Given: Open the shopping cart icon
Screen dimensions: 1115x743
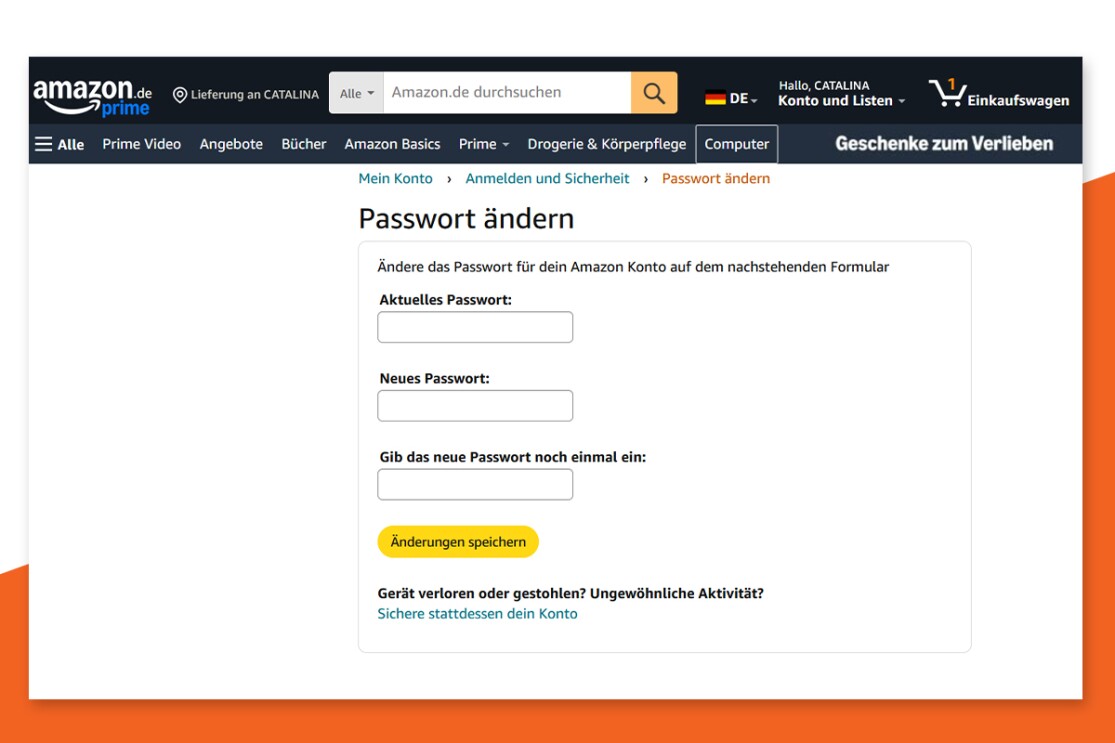Looking at the screenshot, I should pyautogui.click(x=946, y=93).
